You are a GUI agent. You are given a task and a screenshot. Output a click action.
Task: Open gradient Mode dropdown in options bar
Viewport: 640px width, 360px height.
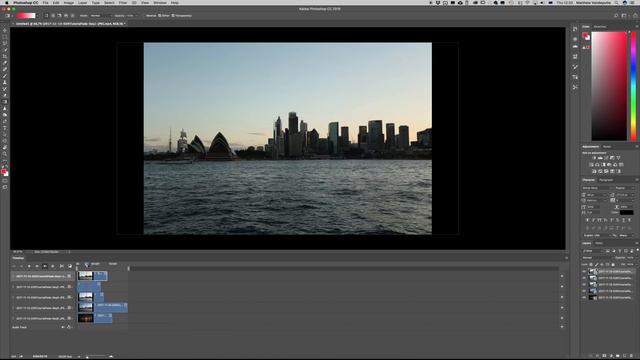click(100, 16)
